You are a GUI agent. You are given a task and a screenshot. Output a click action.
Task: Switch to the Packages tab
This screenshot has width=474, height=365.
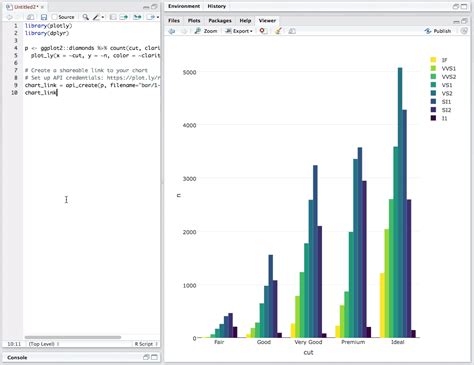click(220, 20)
